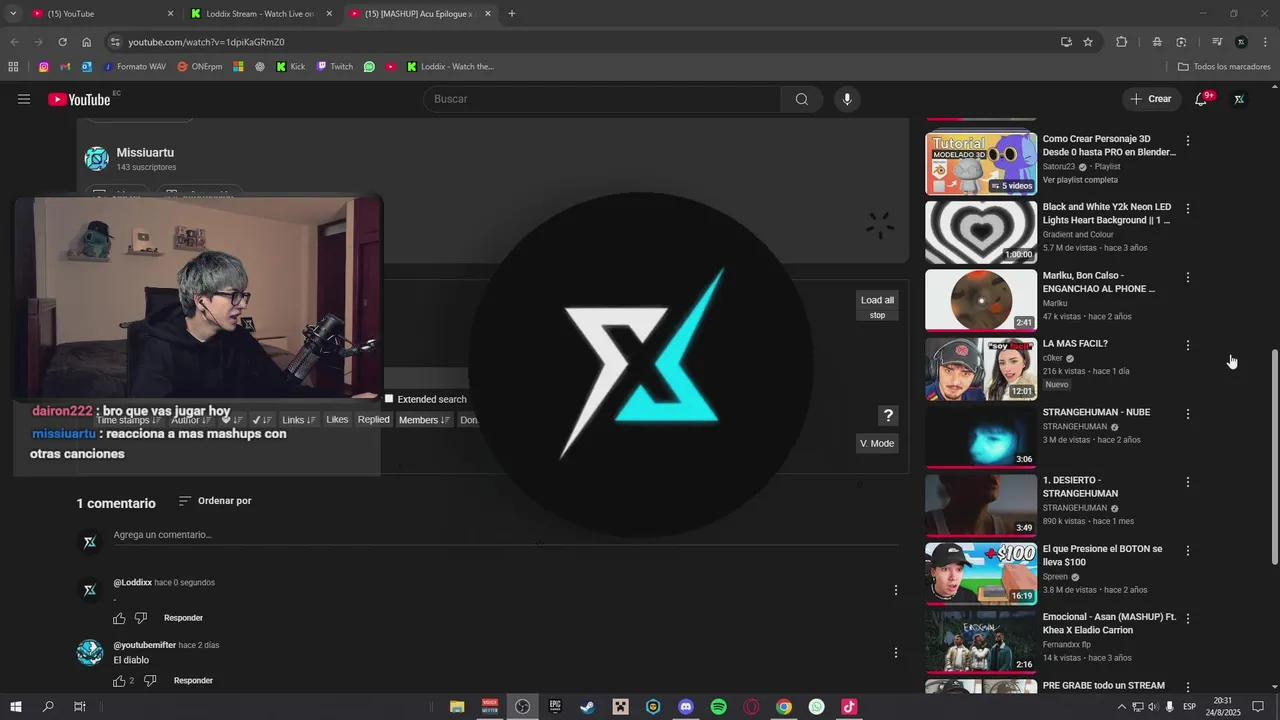Bookmark this page with the star icon
Image resolution: width=1280 pixels, height=720 pixels.
1088,42
